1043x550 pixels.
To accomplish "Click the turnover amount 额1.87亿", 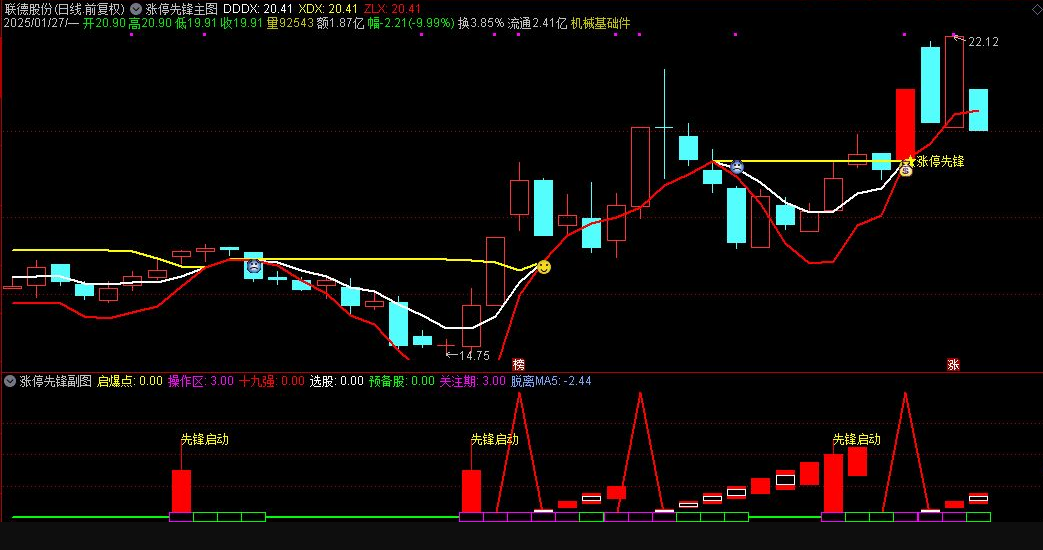I will coord(340,24).
